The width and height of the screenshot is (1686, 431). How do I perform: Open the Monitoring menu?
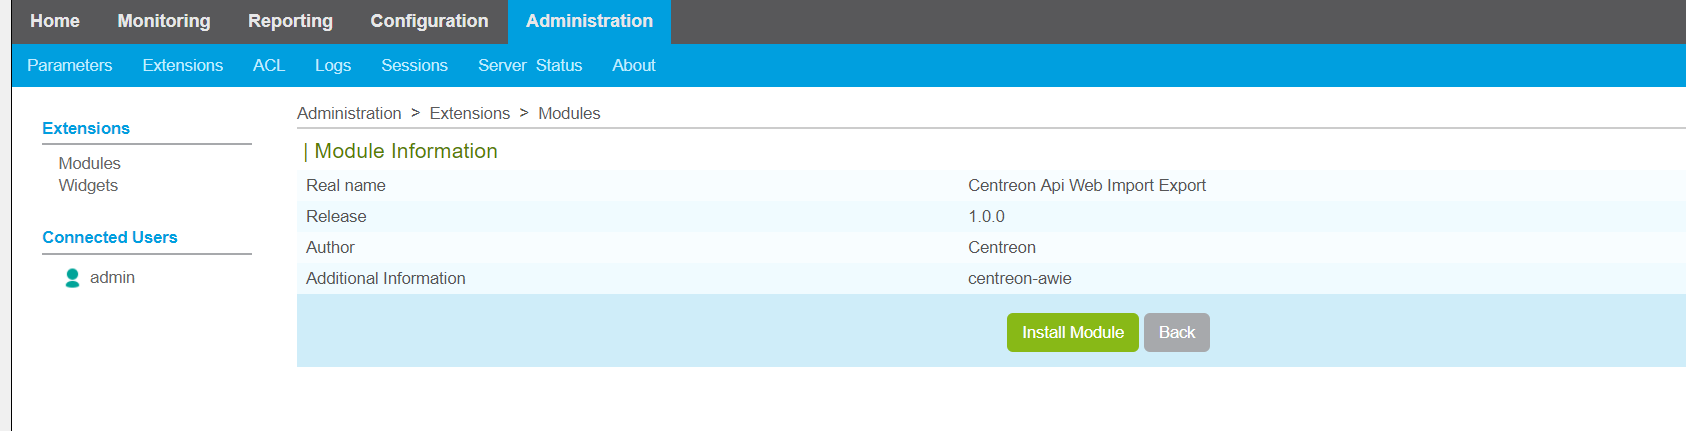click(x=164, y=21)
